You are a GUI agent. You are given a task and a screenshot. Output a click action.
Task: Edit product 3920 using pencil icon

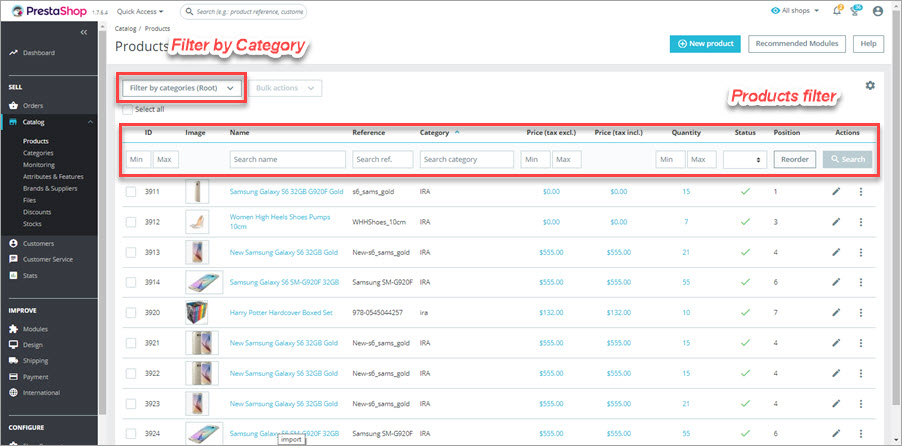point(836,312)
